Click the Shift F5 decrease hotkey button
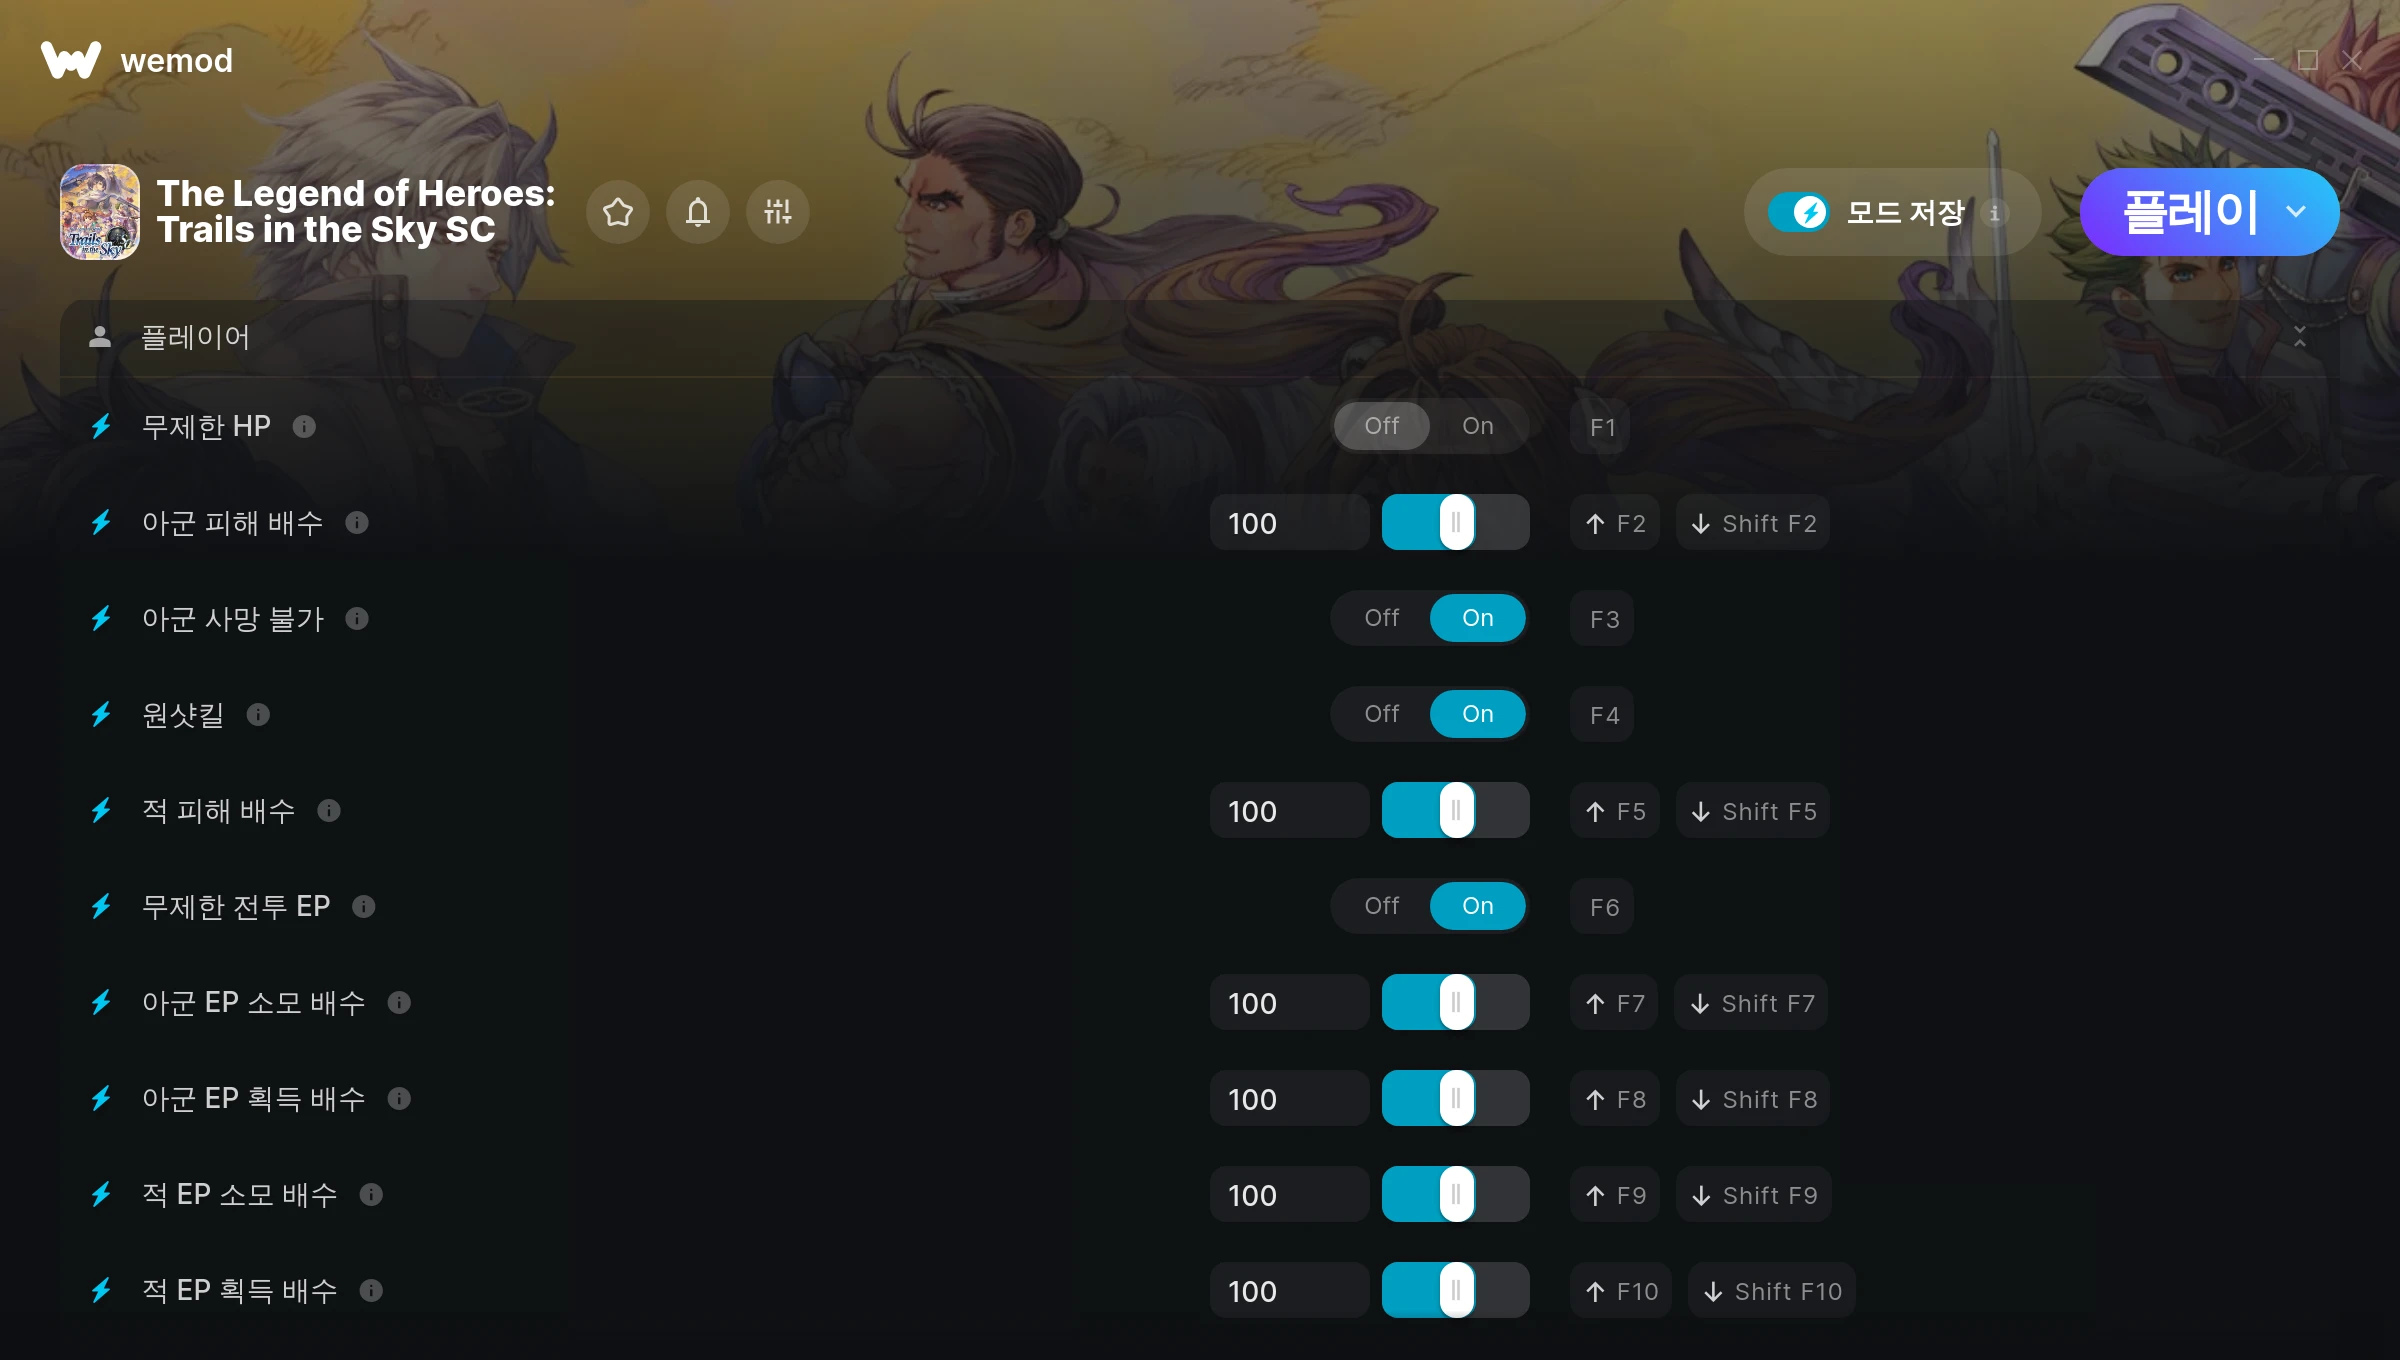2400x1360 pixels. [1753, 811]
